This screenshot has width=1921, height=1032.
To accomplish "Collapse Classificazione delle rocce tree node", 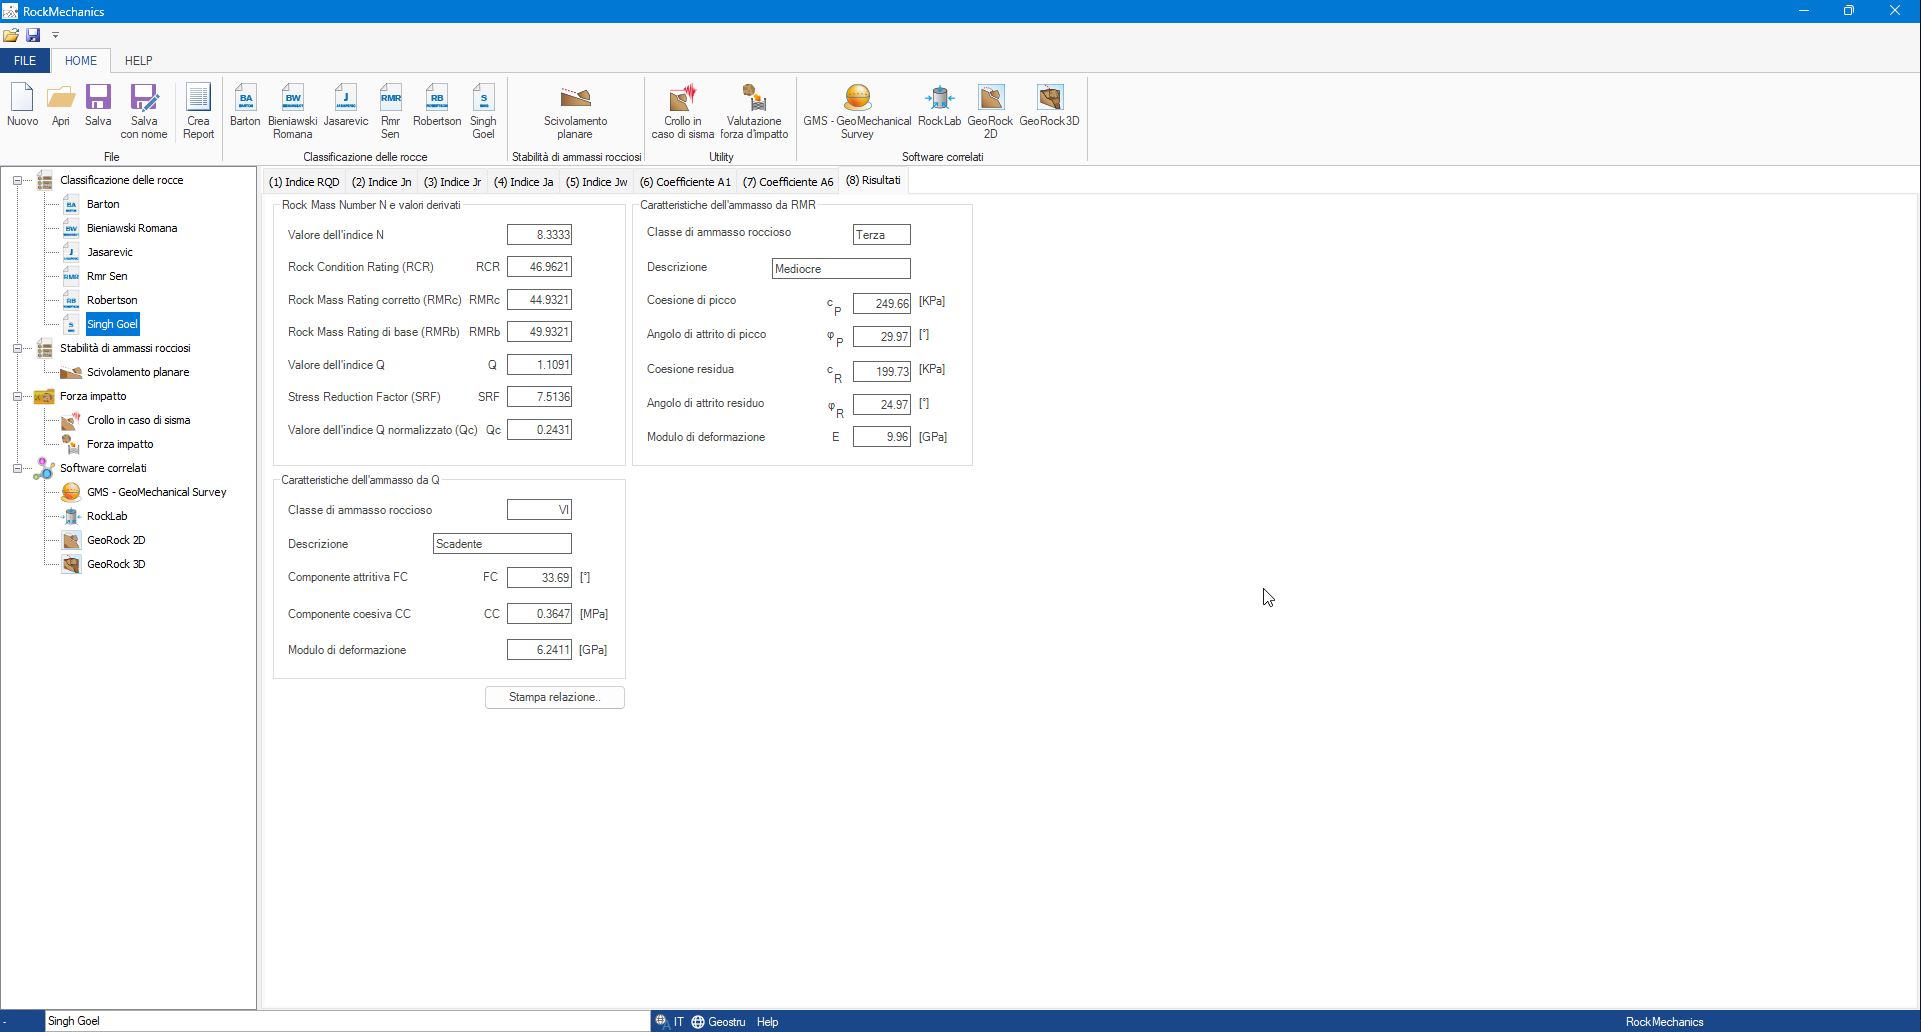I will (x=17, y=181).
